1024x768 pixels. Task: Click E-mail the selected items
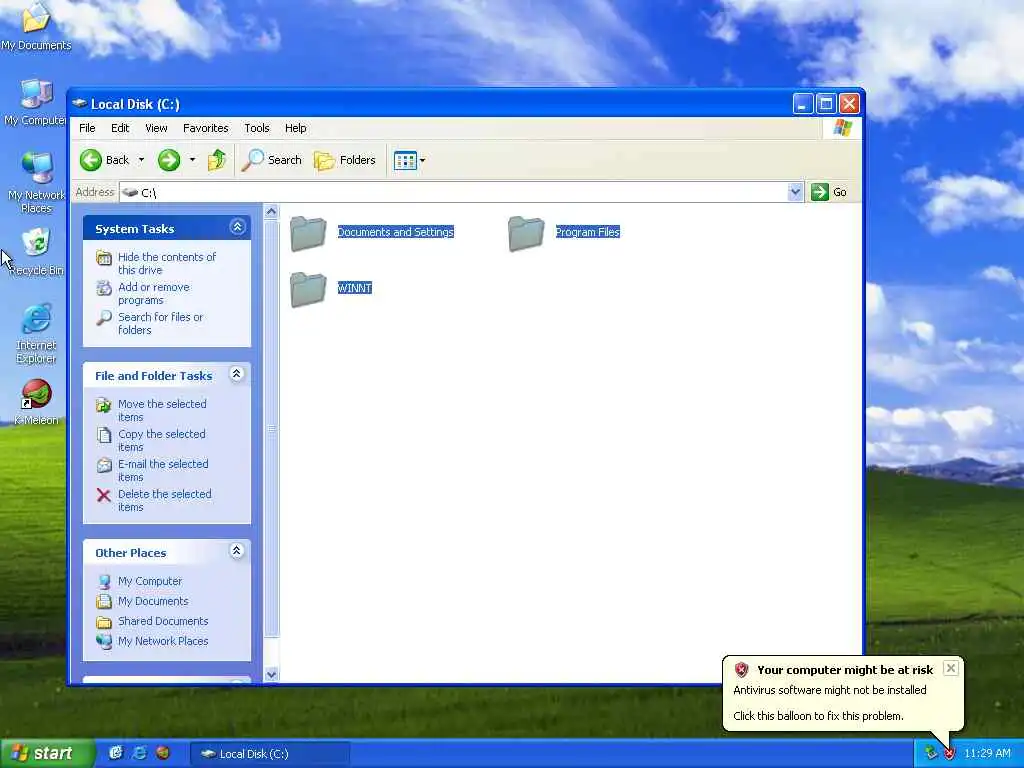163,470
